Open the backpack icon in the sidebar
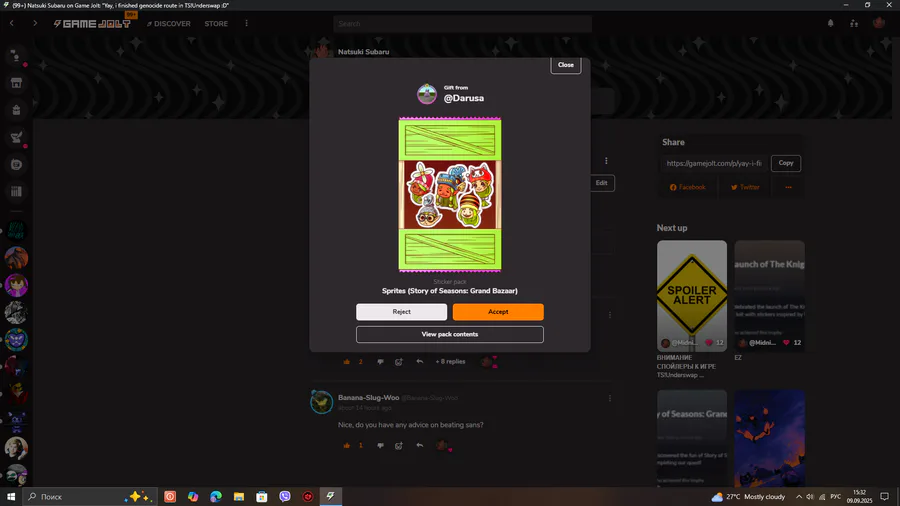 [16, 110]
